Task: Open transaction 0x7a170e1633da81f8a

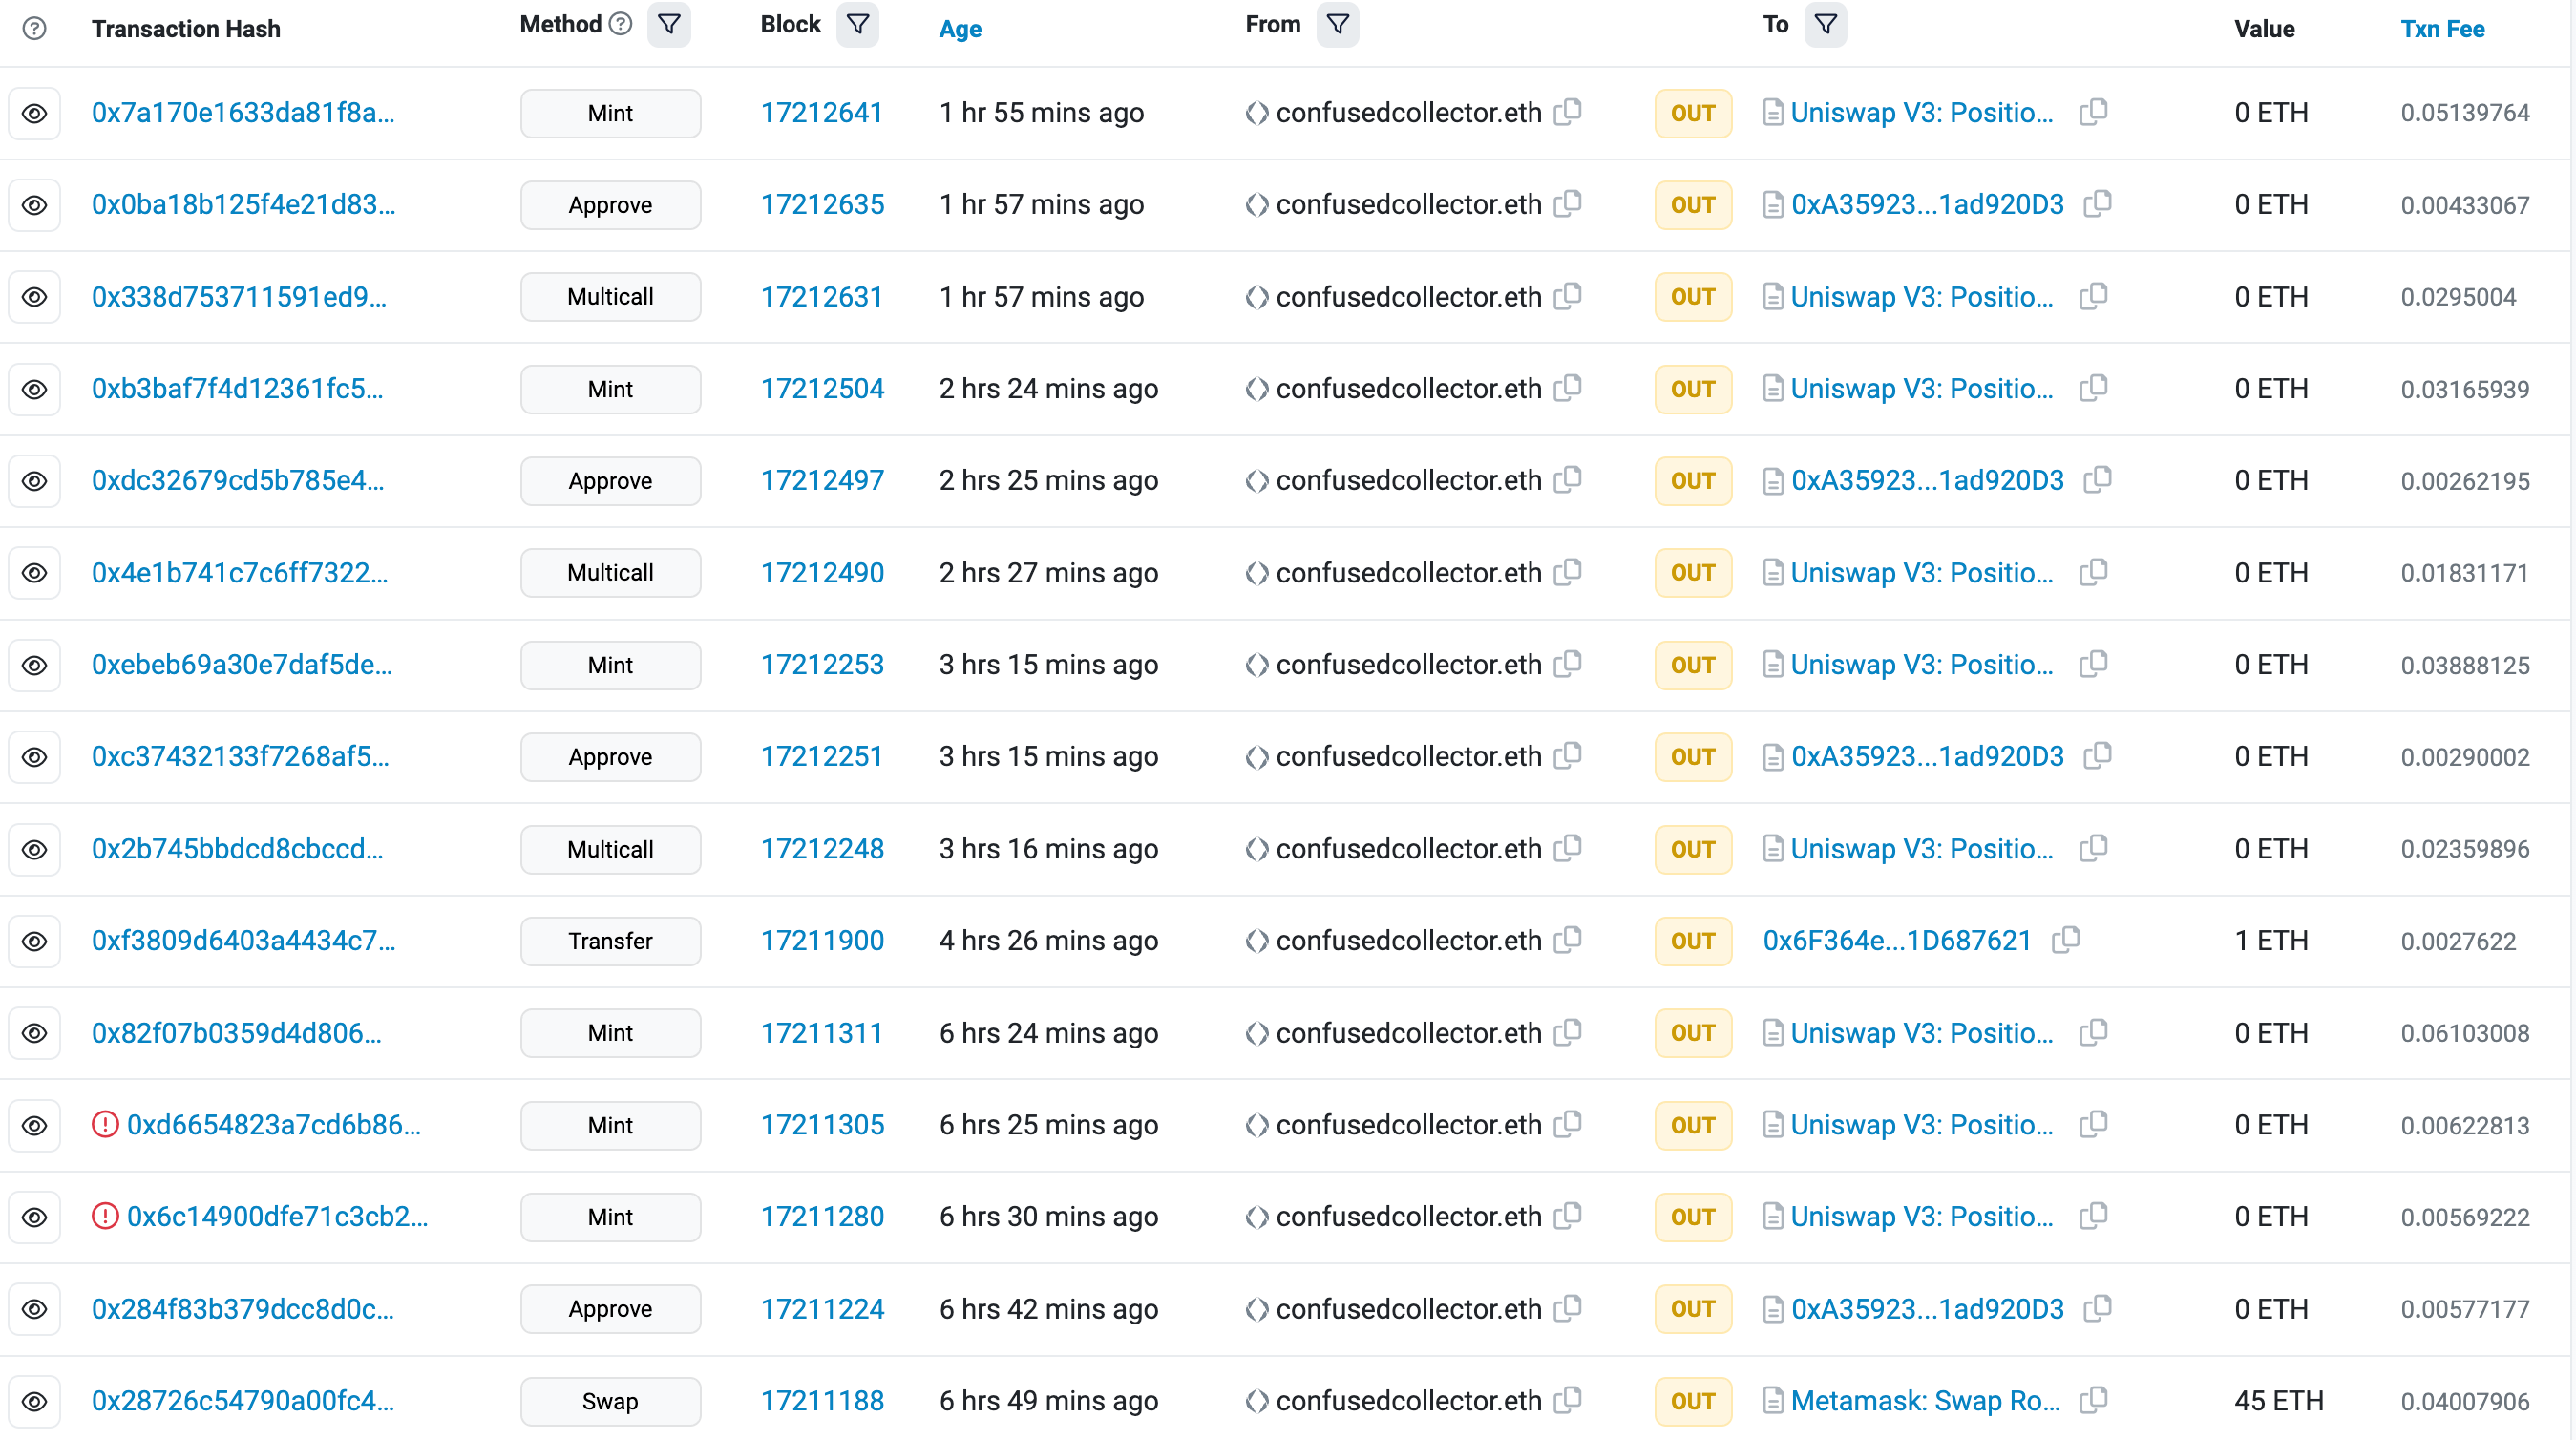Action: (x=243, y=113)
